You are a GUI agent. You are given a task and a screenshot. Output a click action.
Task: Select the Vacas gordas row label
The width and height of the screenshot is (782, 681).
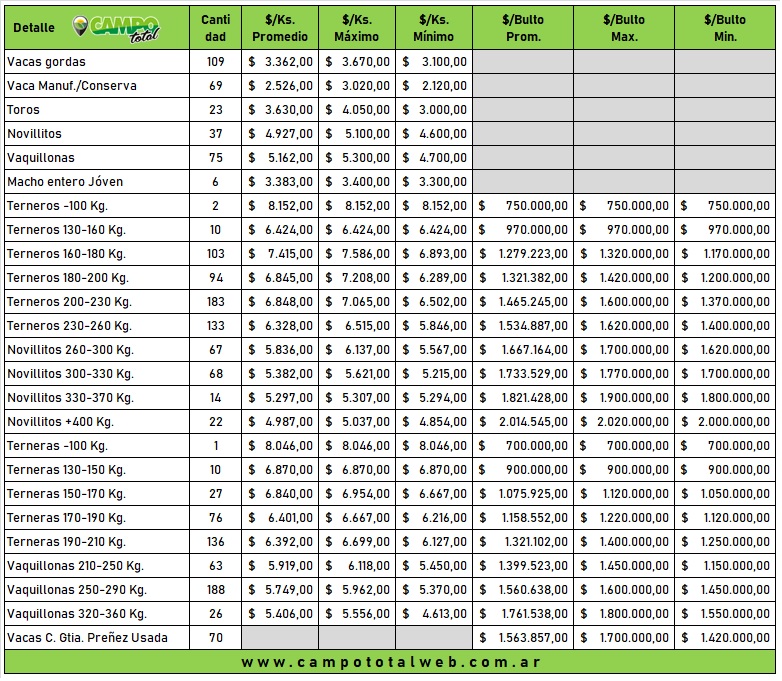46,62
